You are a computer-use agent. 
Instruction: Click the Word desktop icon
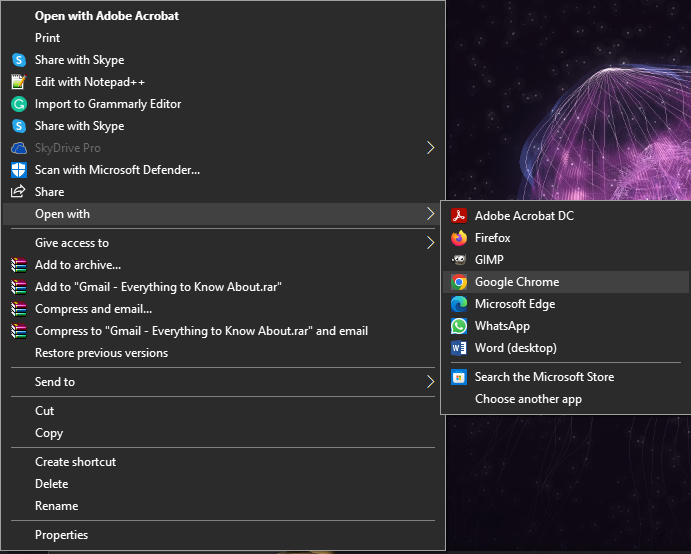click(459, 348)
